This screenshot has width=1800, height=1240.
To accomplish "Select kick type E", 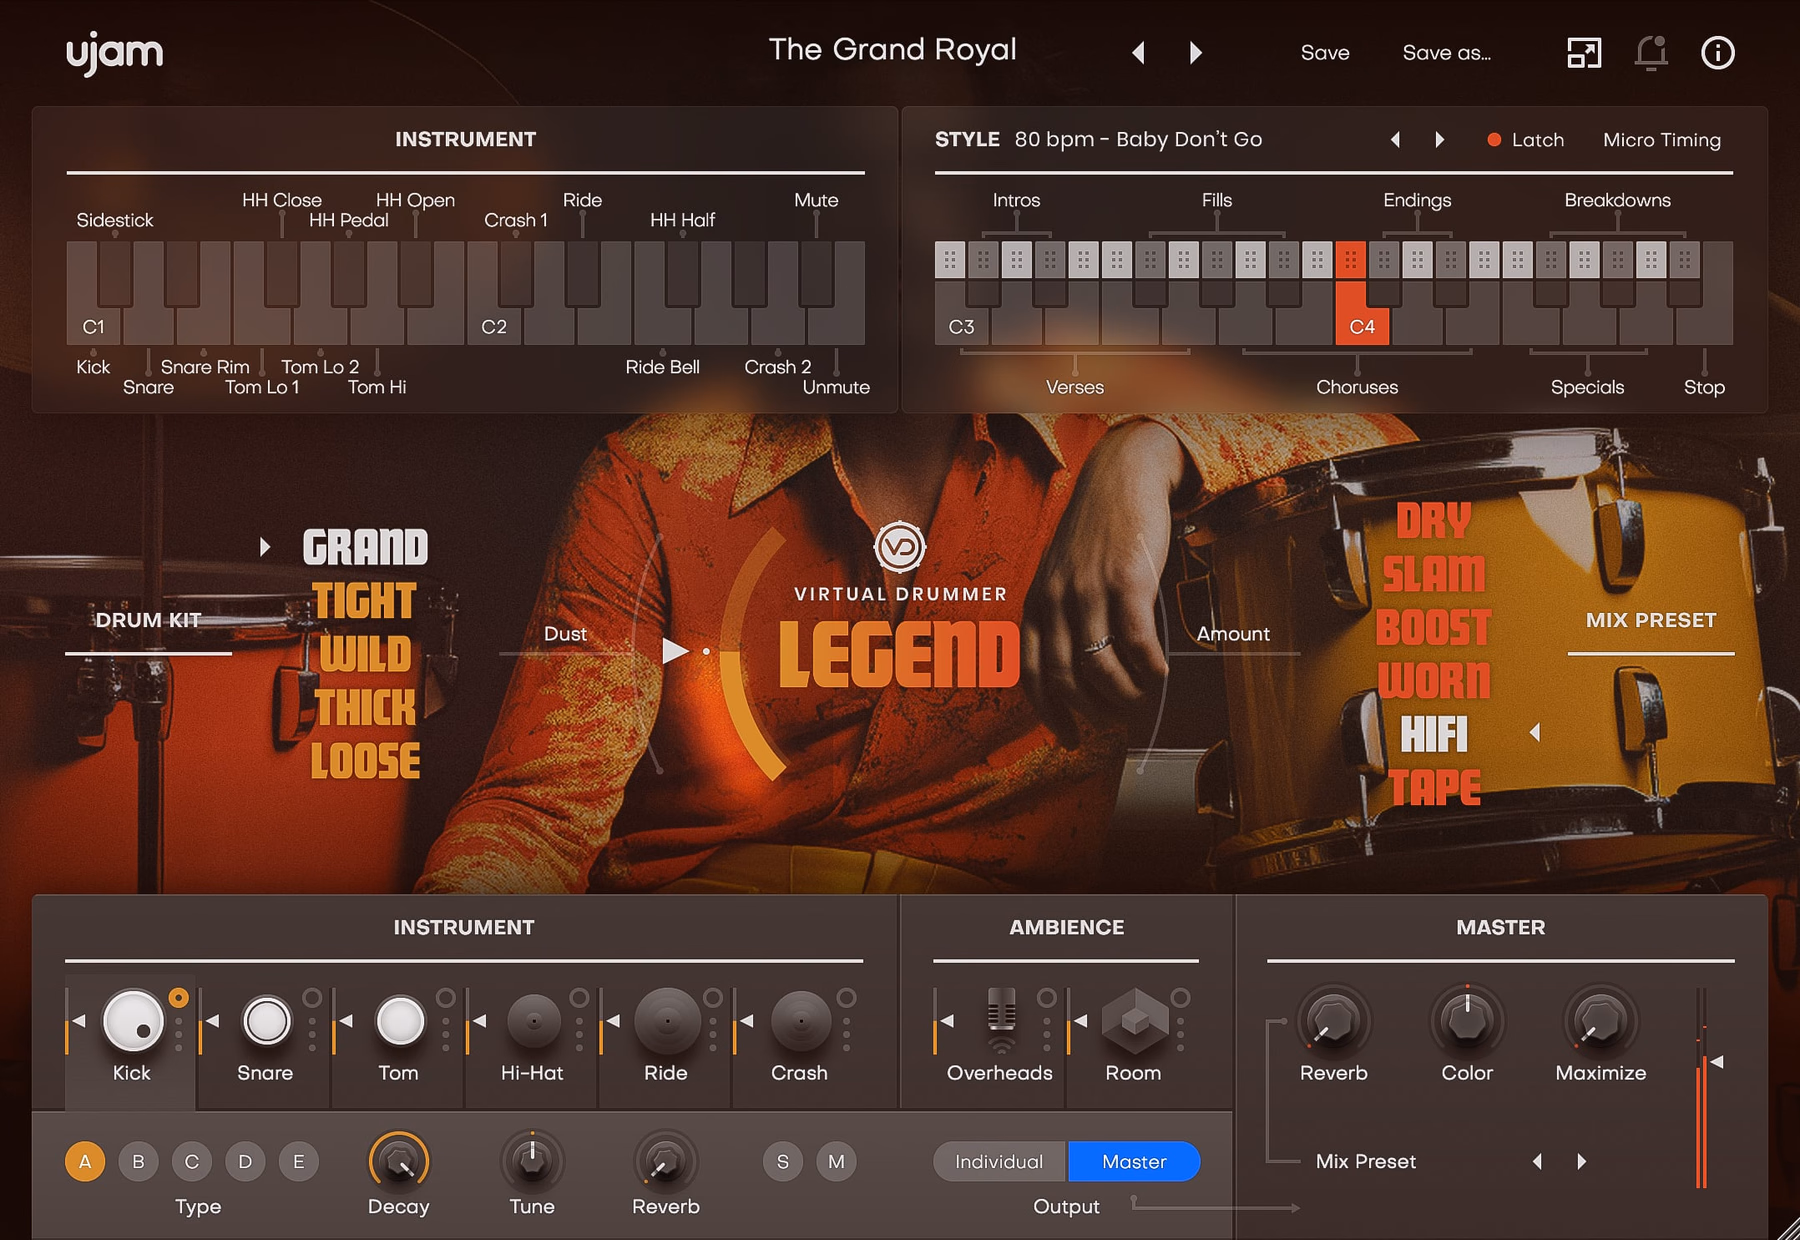I will coord(299,1162).
